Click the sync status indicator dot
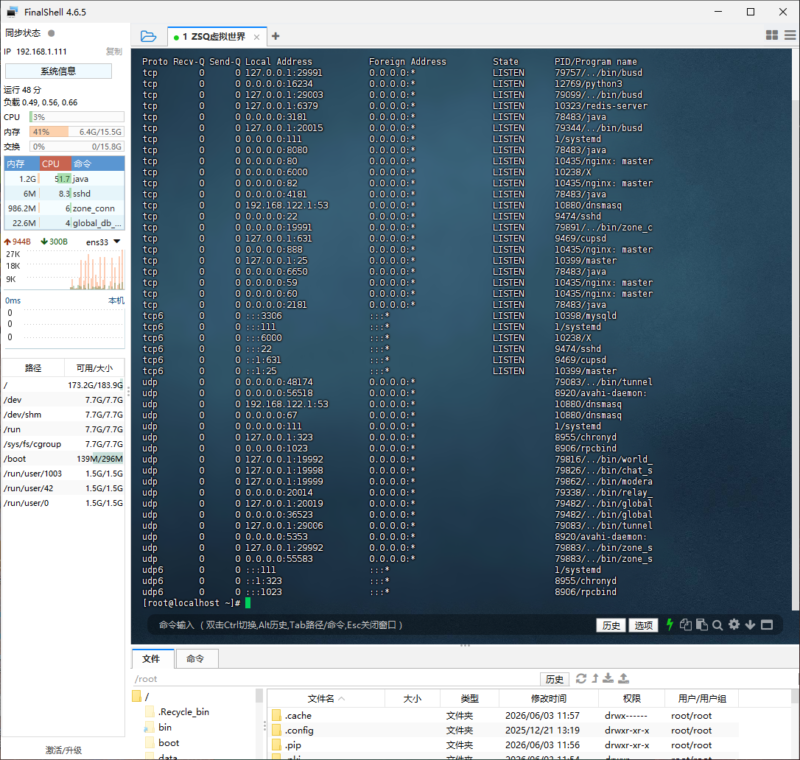The width and height of the screenshot is (800, 760). pos(51,33)
